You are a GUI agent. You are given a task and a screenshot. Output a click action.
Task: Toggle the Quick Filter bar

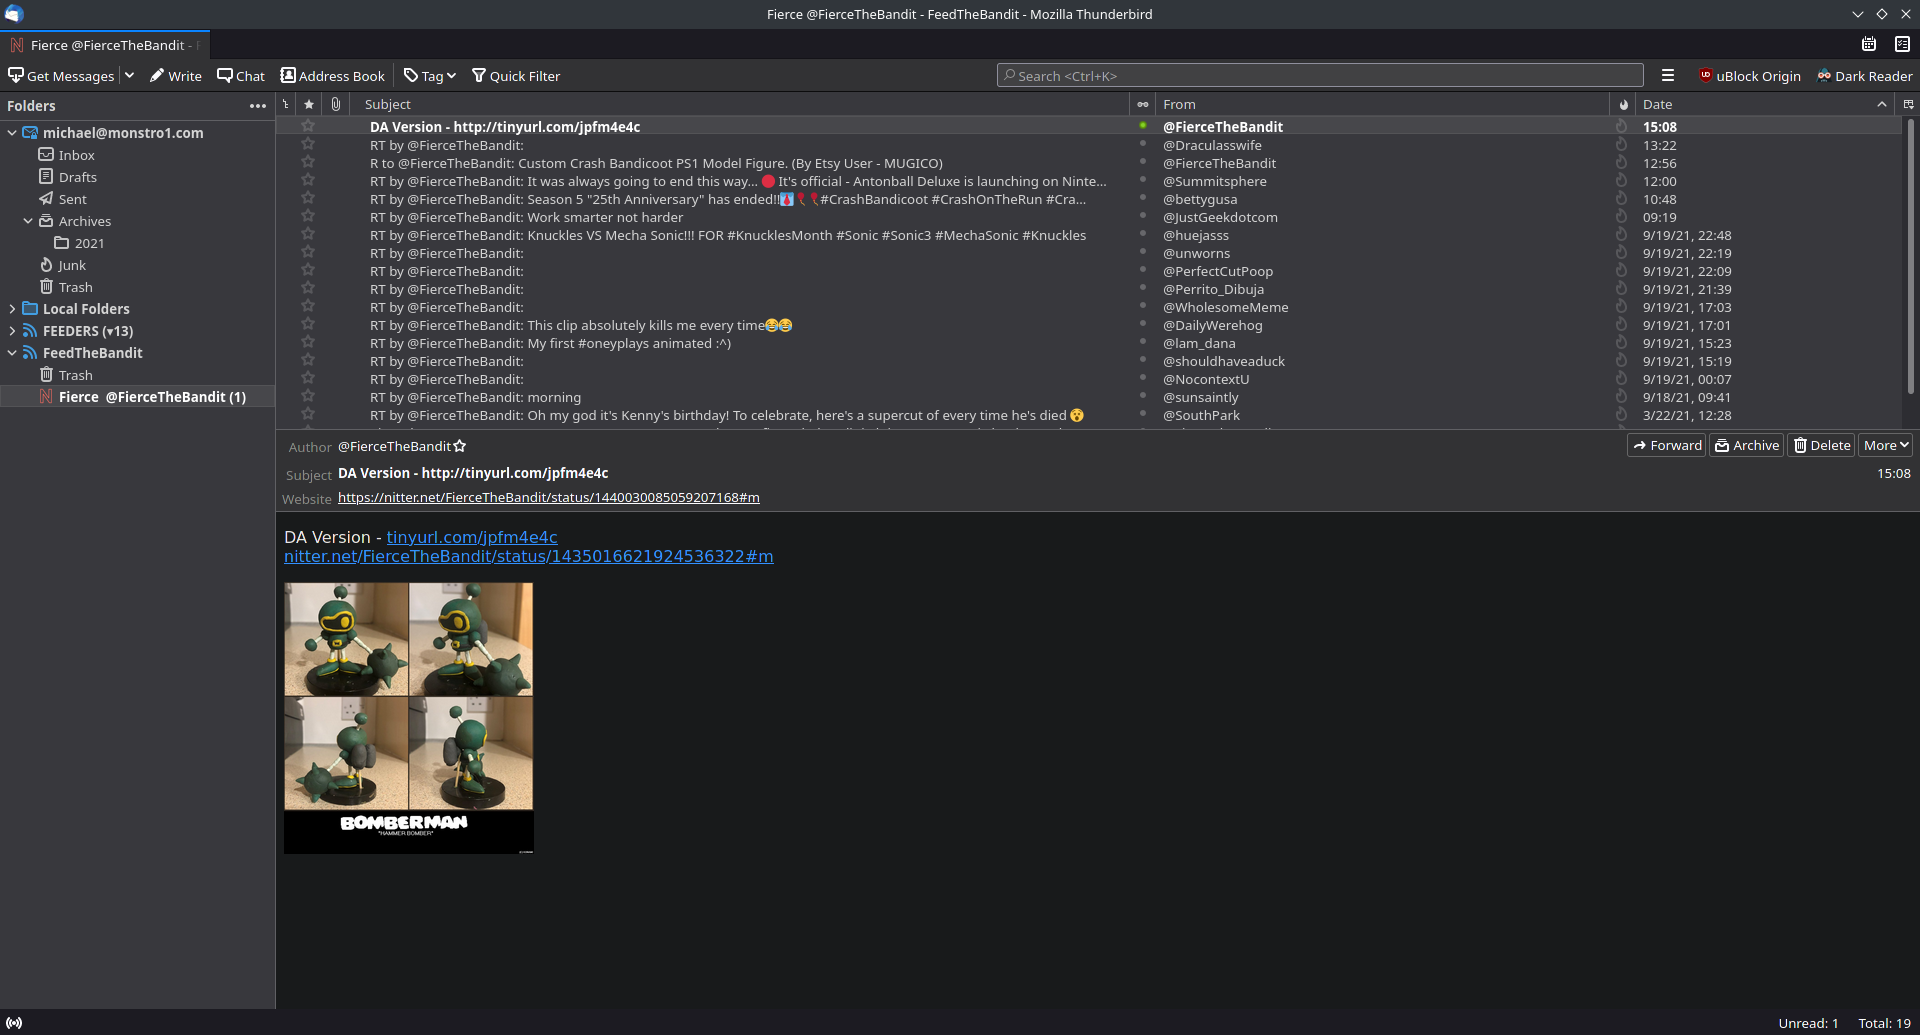pyautogui.click(x=516, y=76)
